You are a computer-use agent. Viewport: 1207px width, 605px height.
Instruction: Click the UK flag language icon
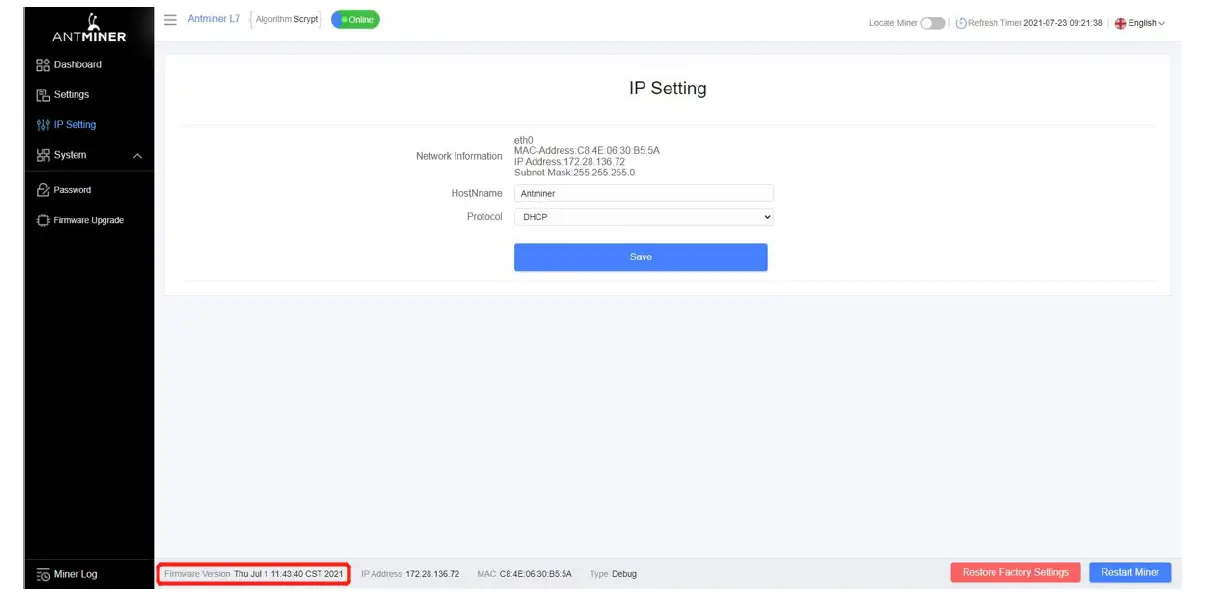(1120, 23)
